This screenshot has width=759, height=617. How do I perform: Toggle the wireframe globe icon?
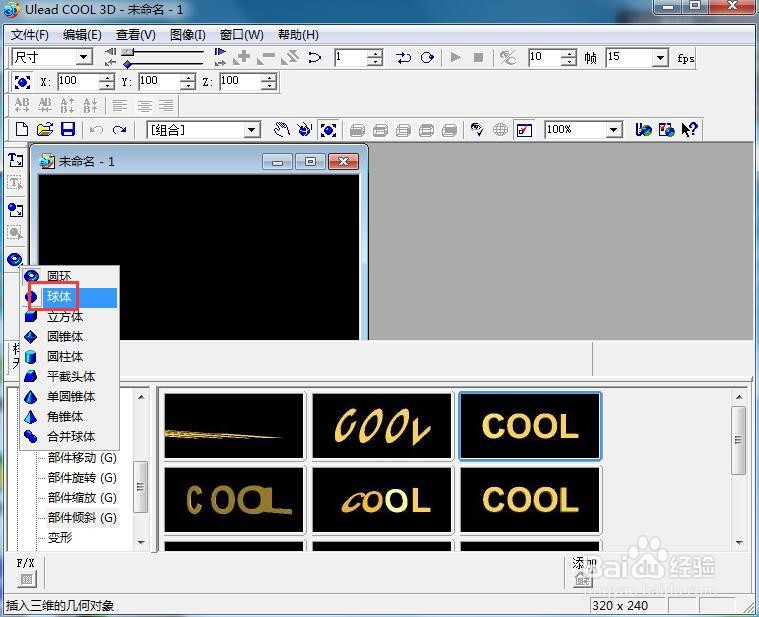(x=500, y=130)
